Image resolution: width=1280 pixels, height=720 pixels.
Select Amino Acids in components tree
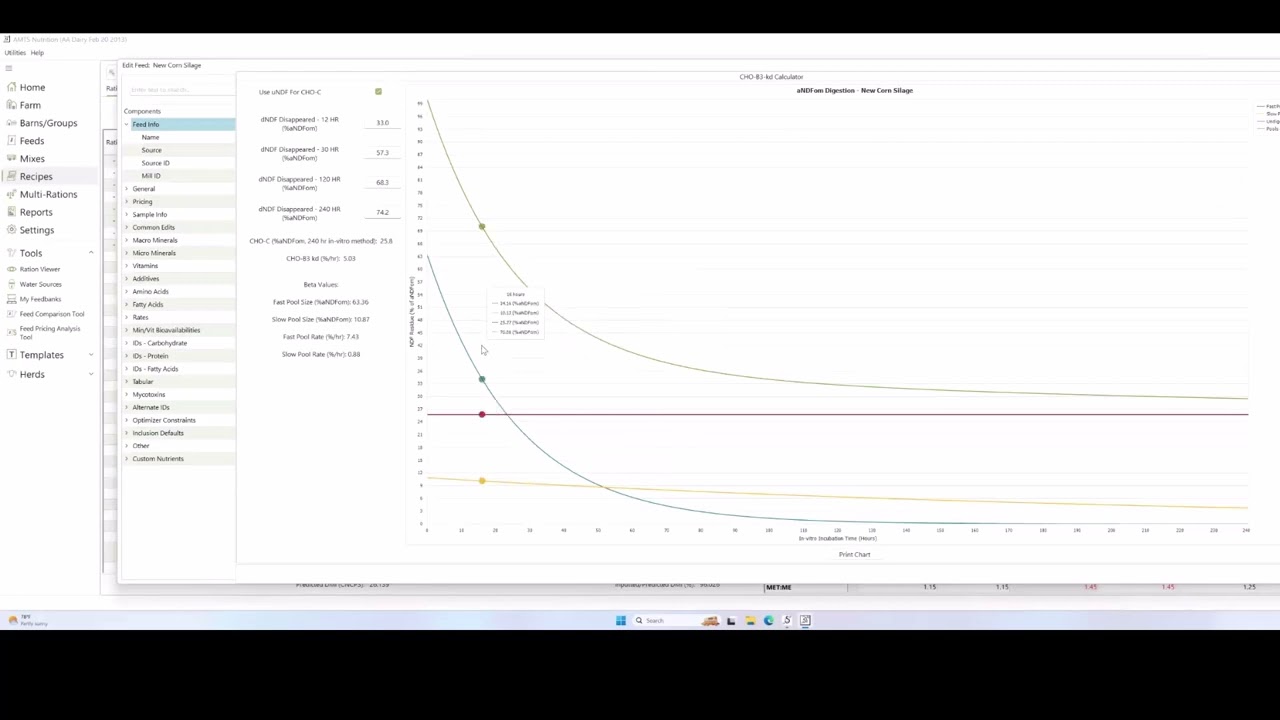(x=150, y=292)
